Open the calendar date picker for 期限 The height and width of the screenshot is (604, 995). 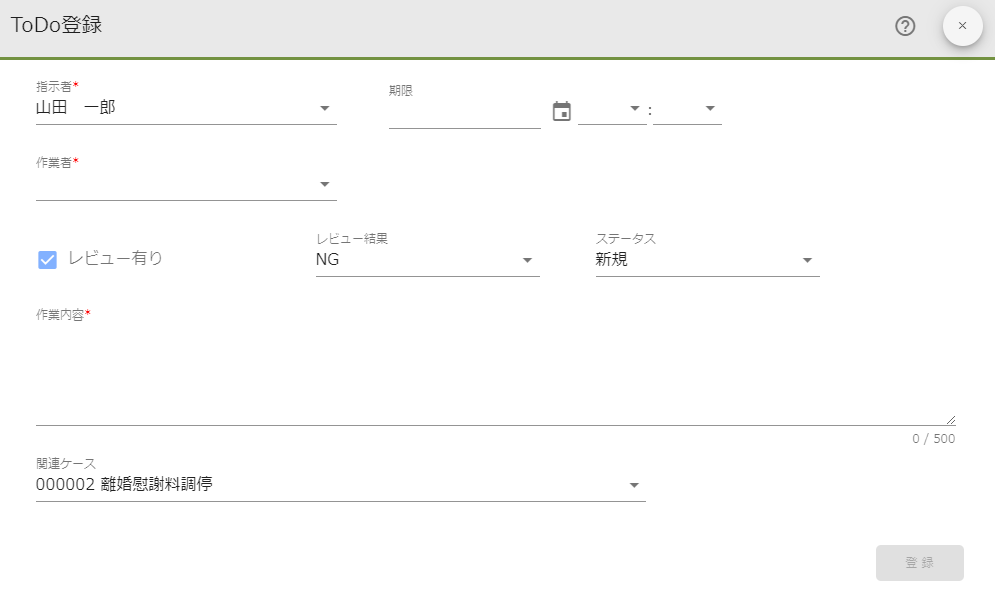point(561,112)
